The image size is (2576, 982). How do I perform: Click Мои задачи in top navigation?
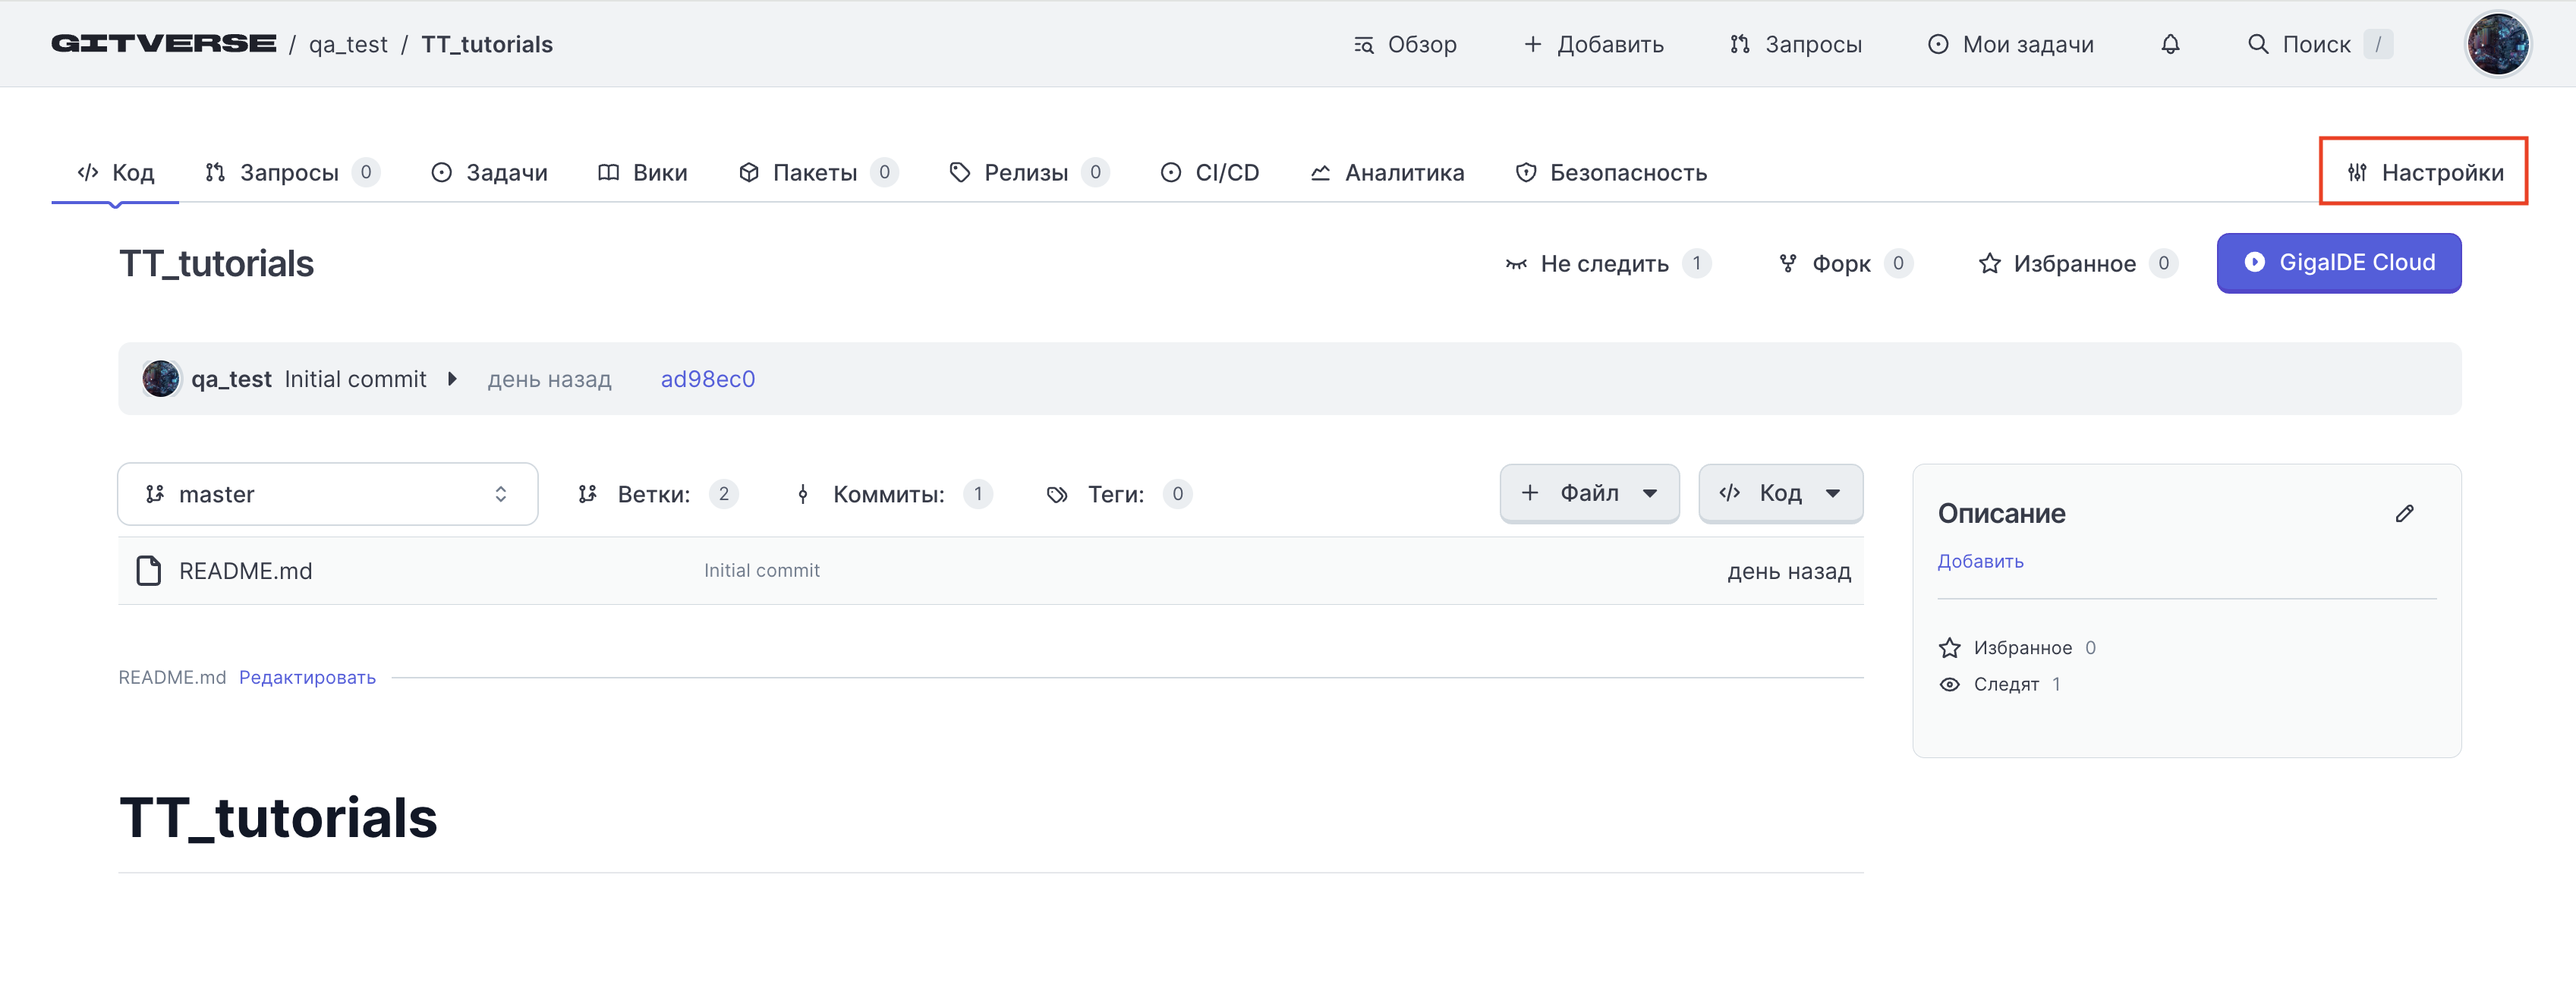2011,44
